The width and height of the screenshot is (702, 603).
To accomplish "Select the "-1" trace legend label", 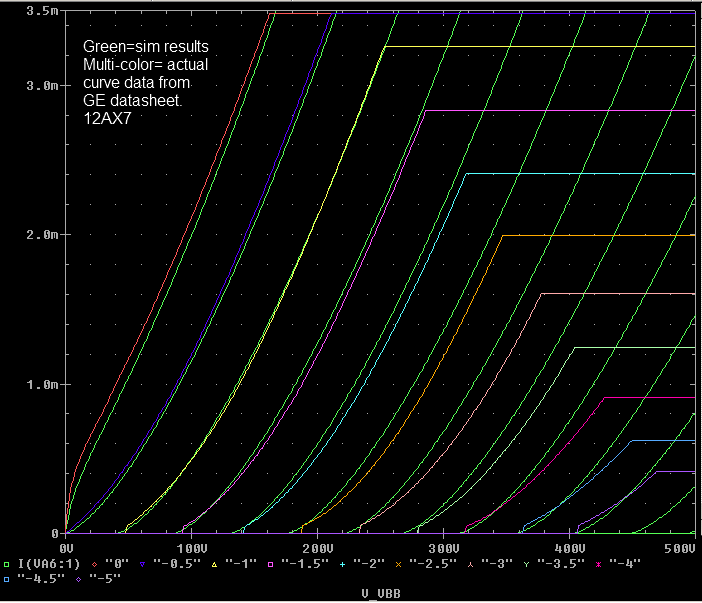I will coord(241,564).
